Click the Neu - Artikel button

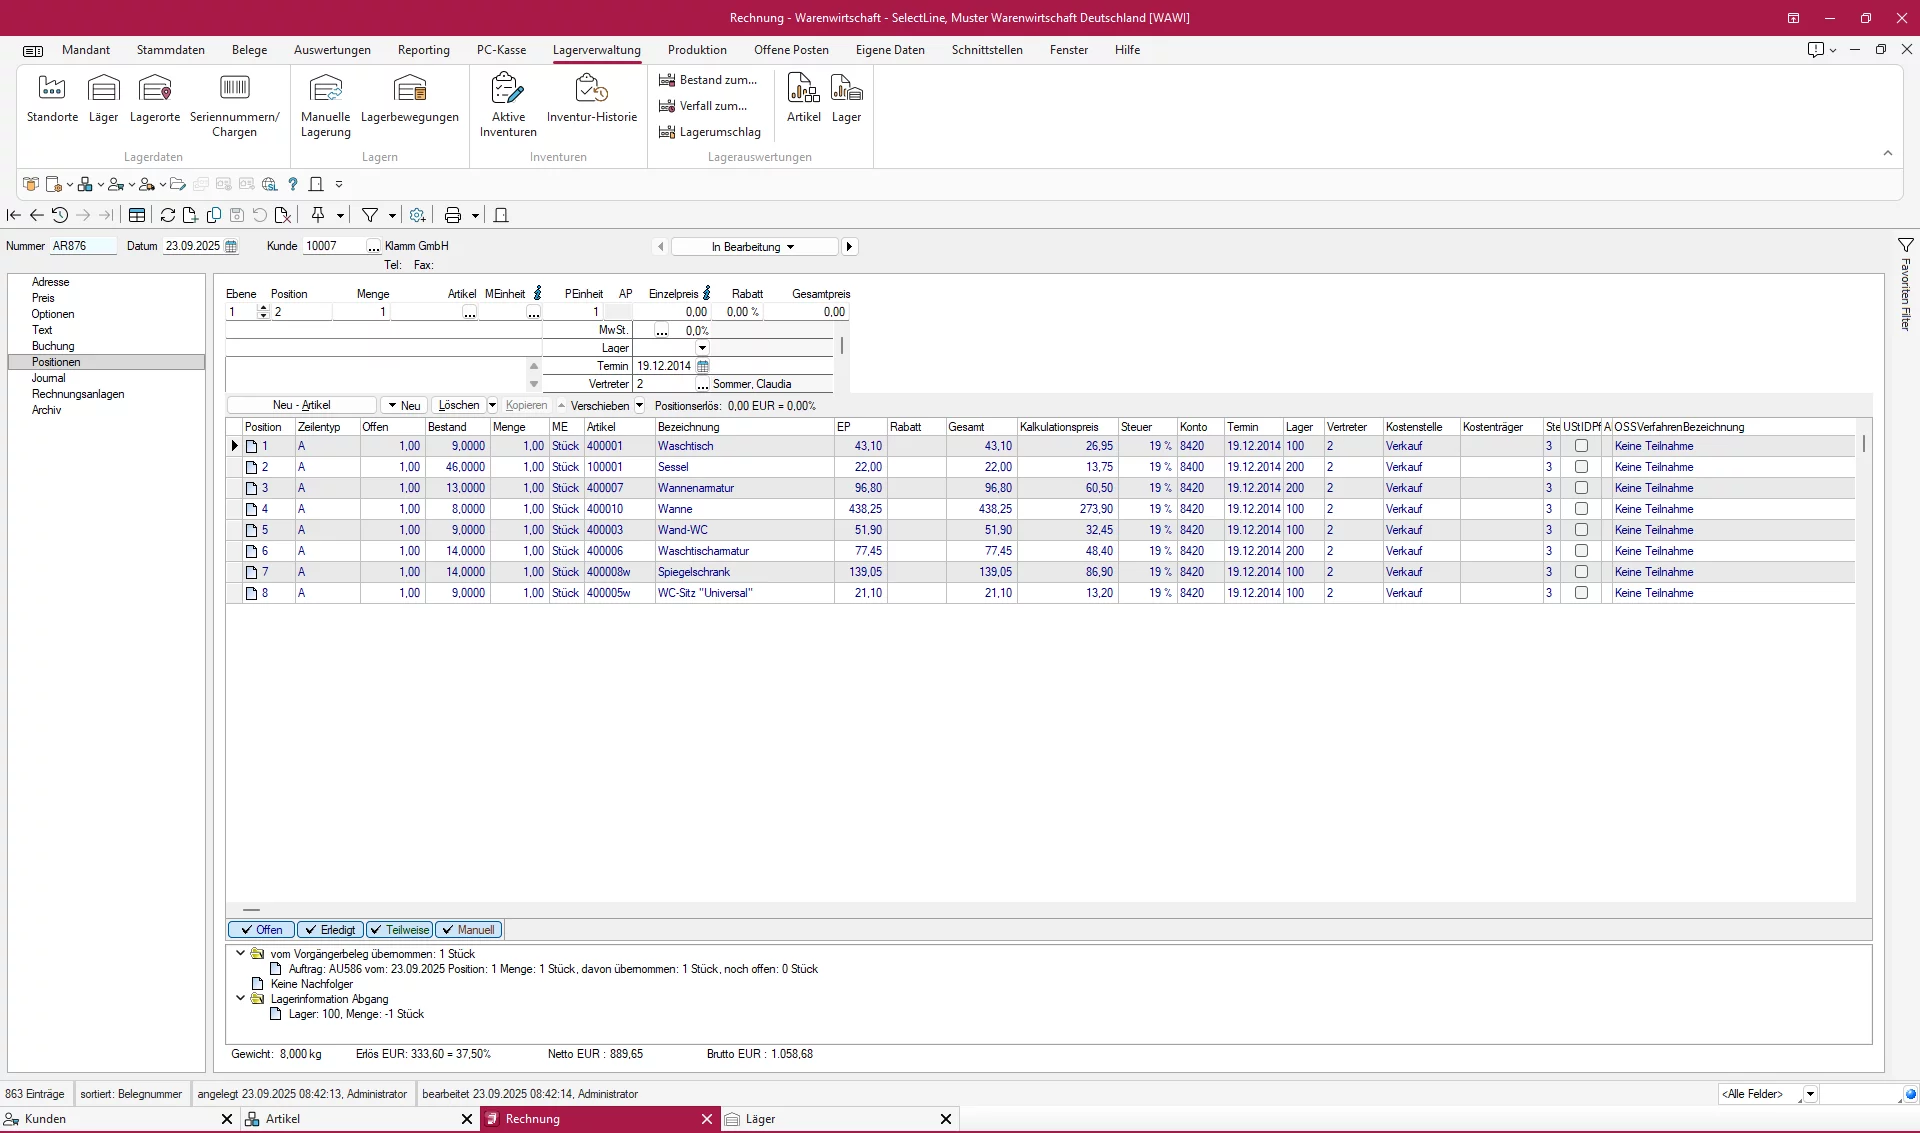[301, 405]
